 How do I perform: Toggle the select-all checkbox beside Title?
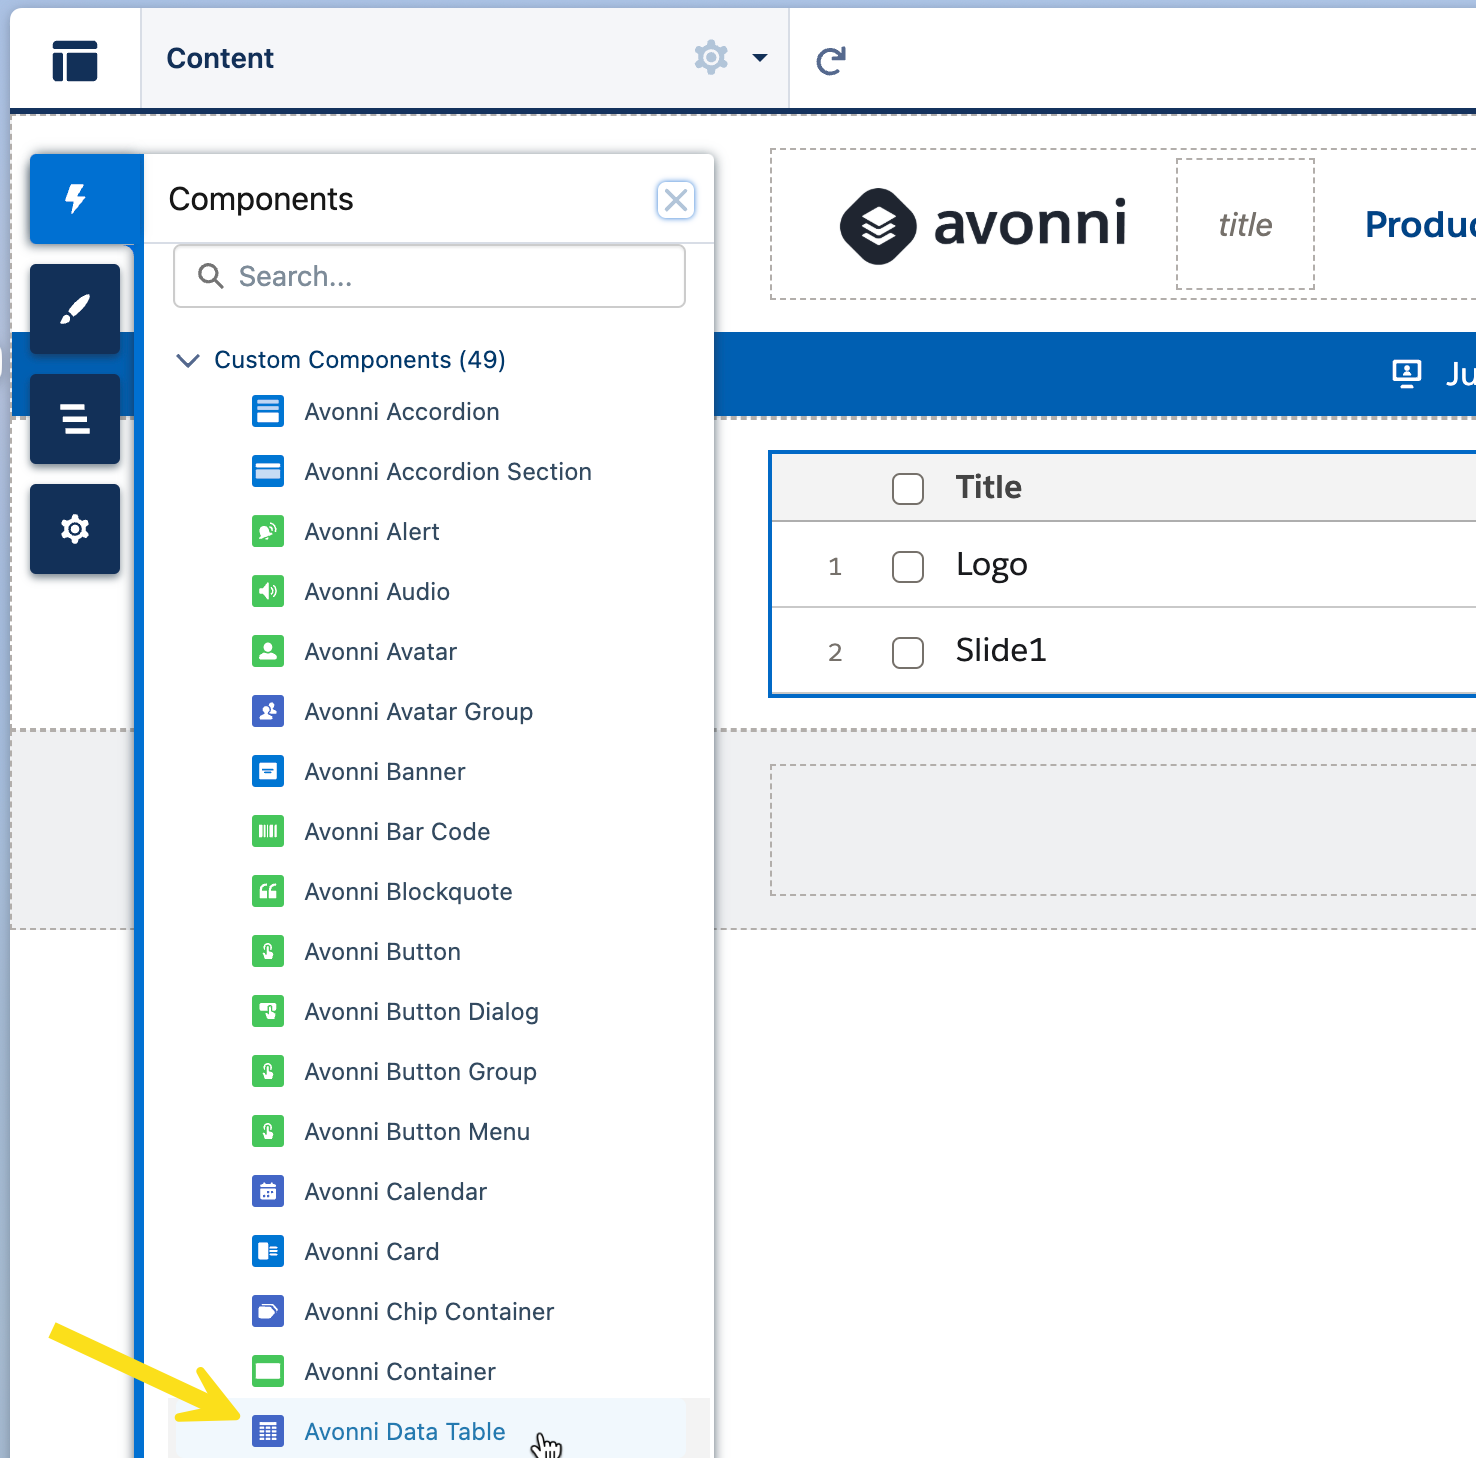[907, 489]
